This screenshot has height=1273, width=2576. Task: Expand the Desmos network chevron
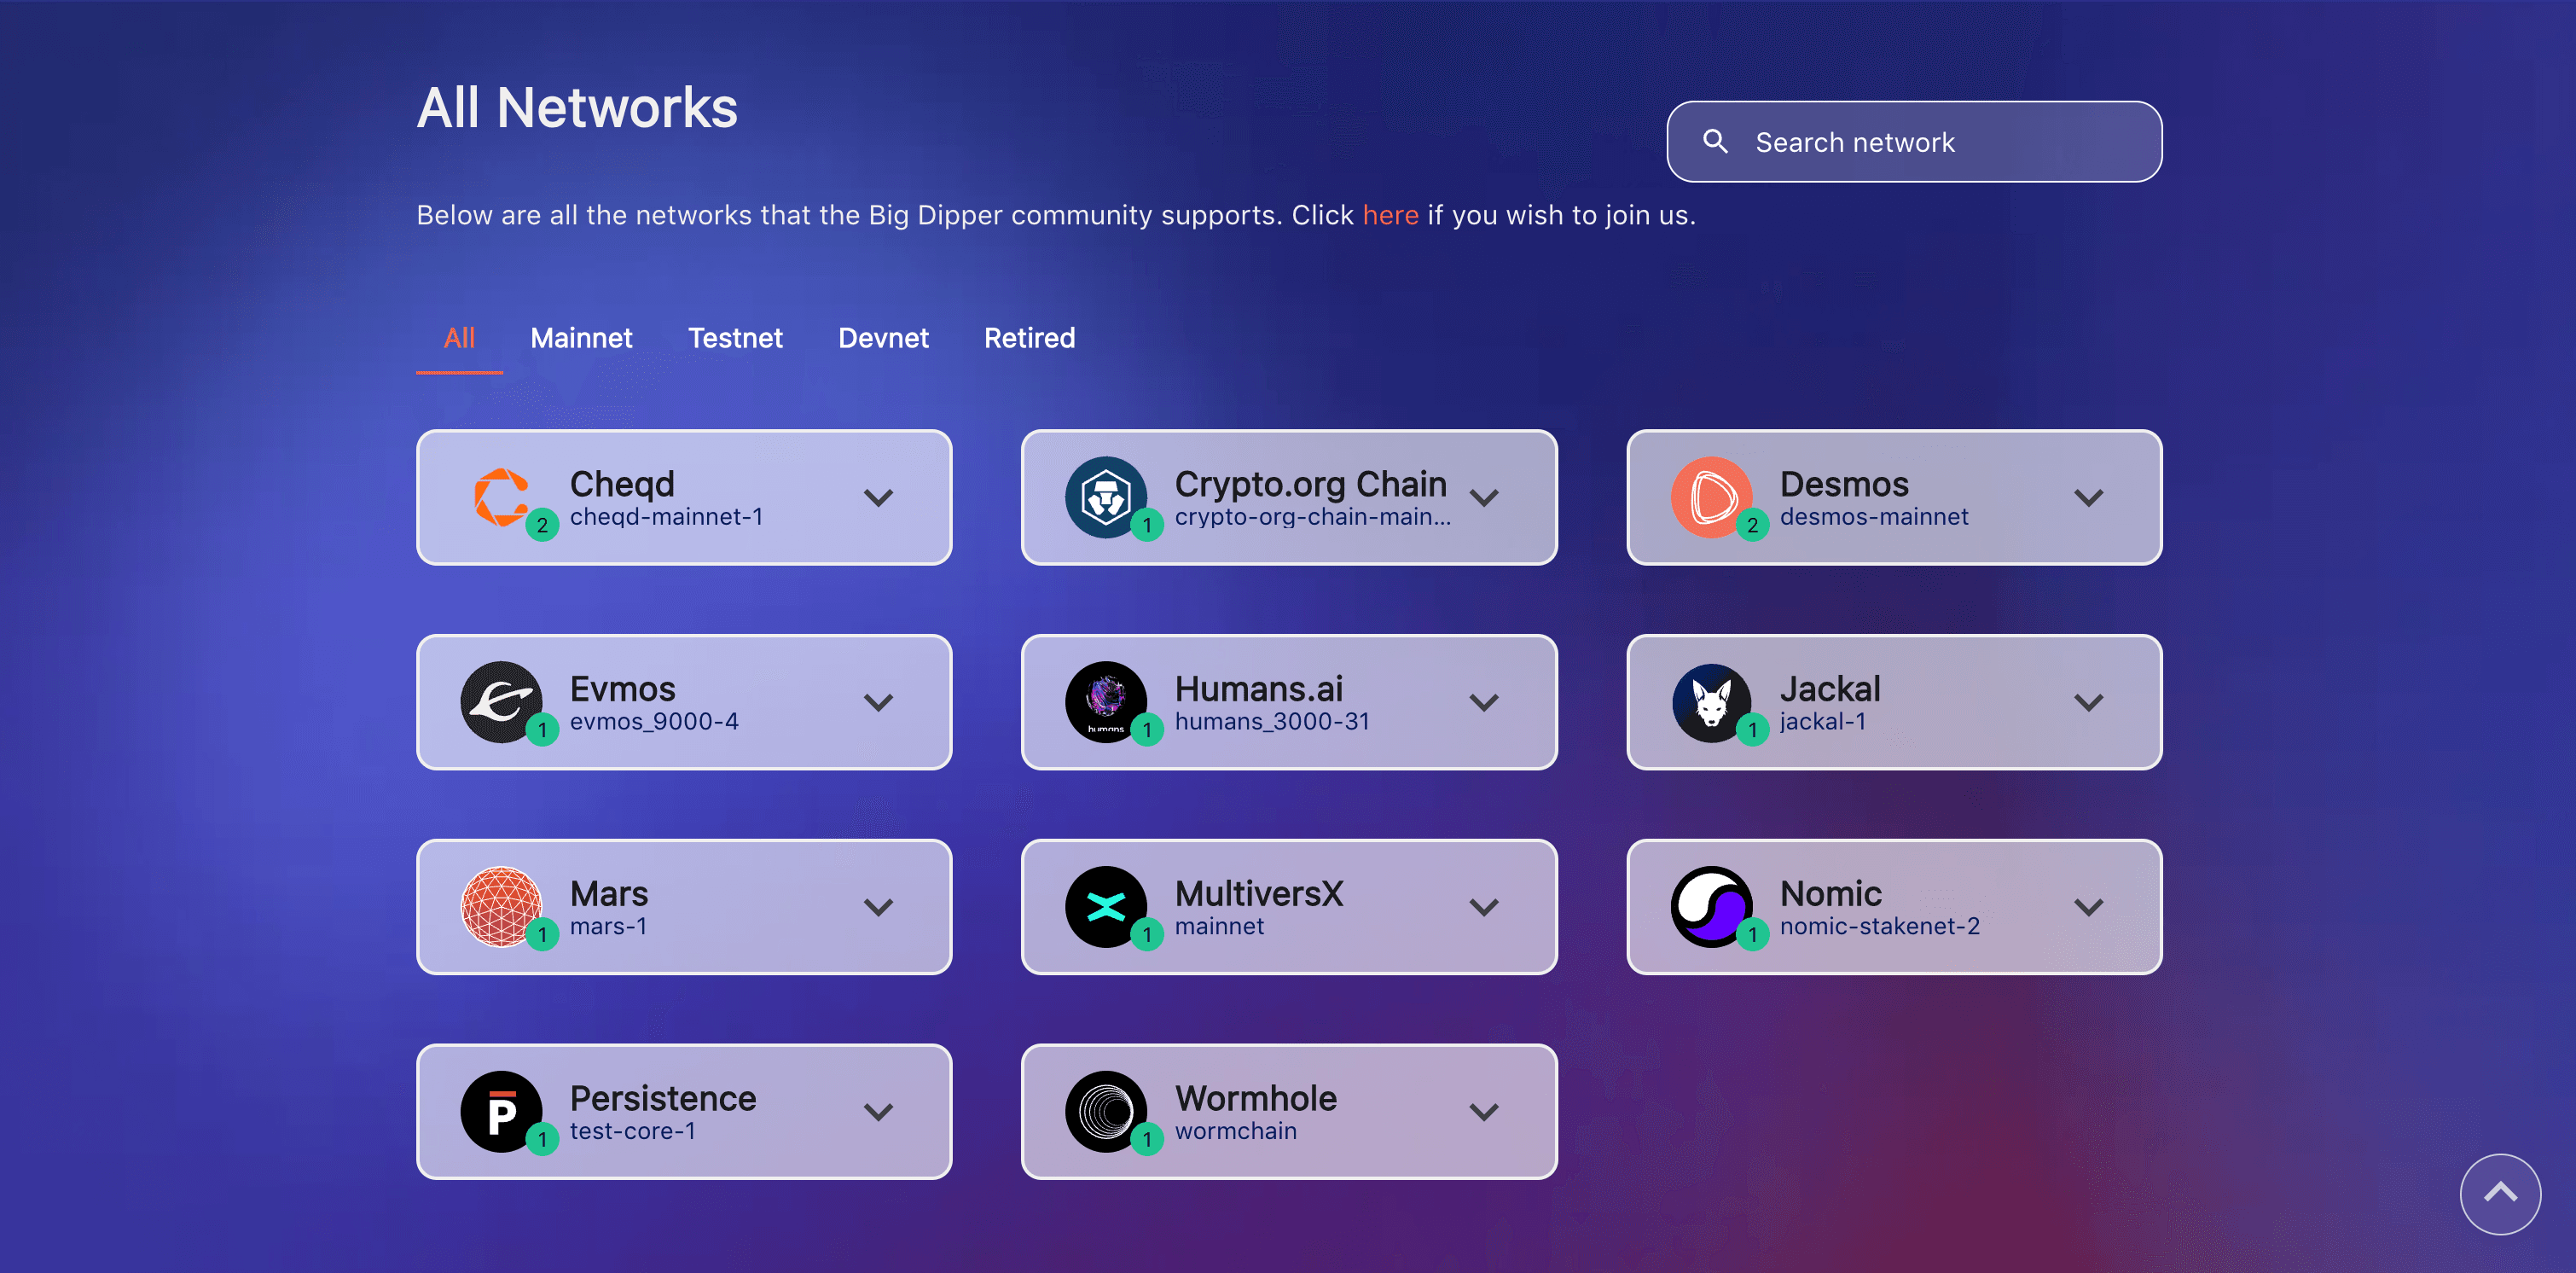click(x=2088, y=498)
